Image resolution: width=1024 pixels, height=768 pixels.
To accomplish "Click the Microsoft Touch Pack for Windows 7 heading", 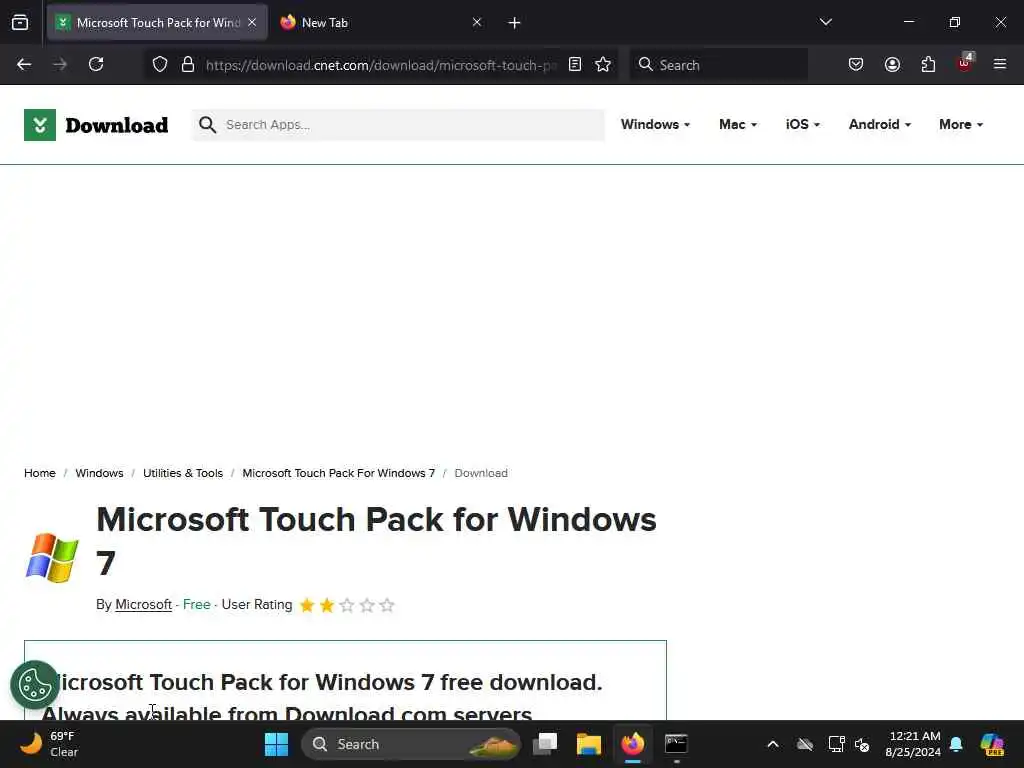I will tap(376, 541).
